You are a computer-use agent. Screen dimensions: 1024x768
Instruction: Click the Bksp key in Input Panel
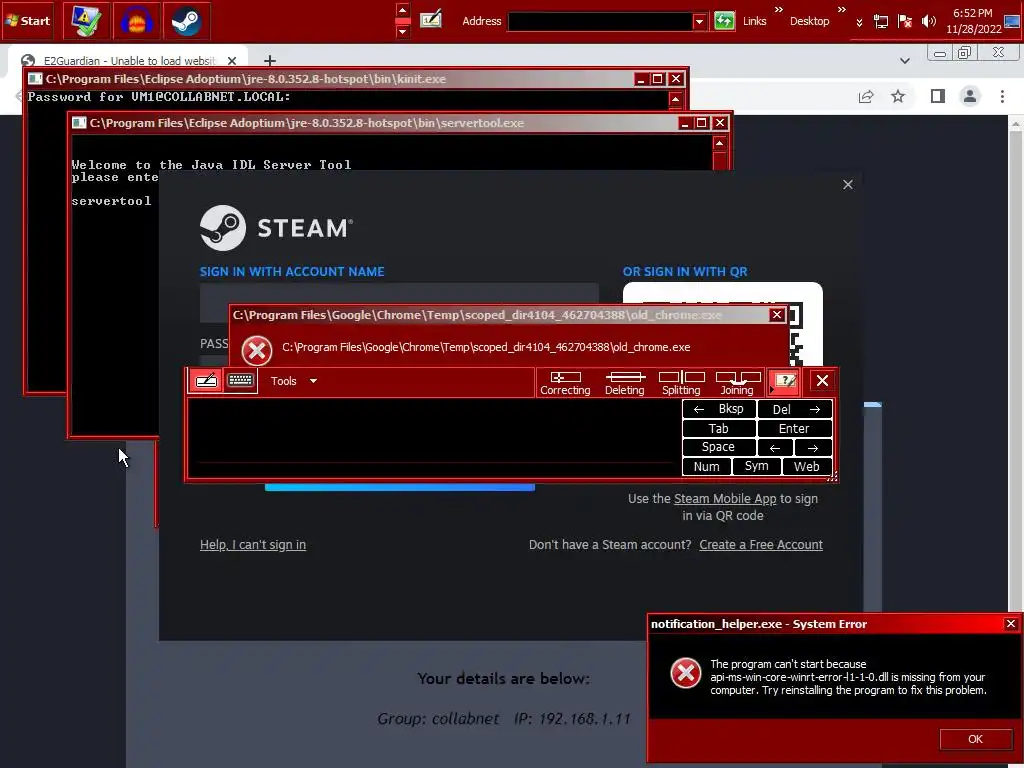719,409
